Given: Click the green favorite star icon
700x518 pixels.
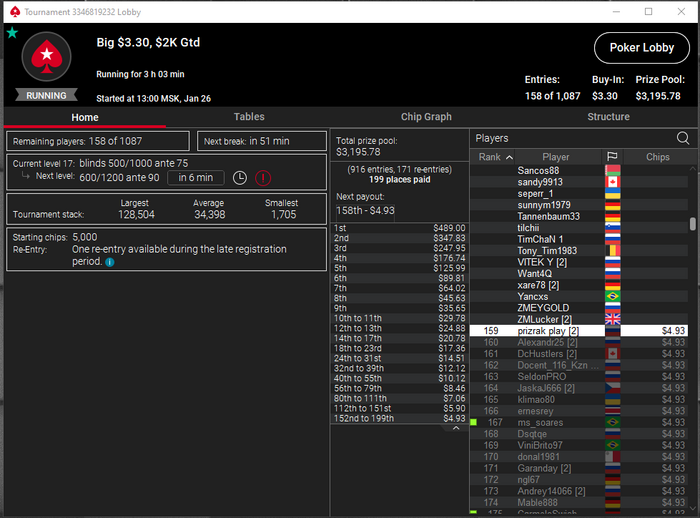Looking at the screenshot, I should click(12, 33).
